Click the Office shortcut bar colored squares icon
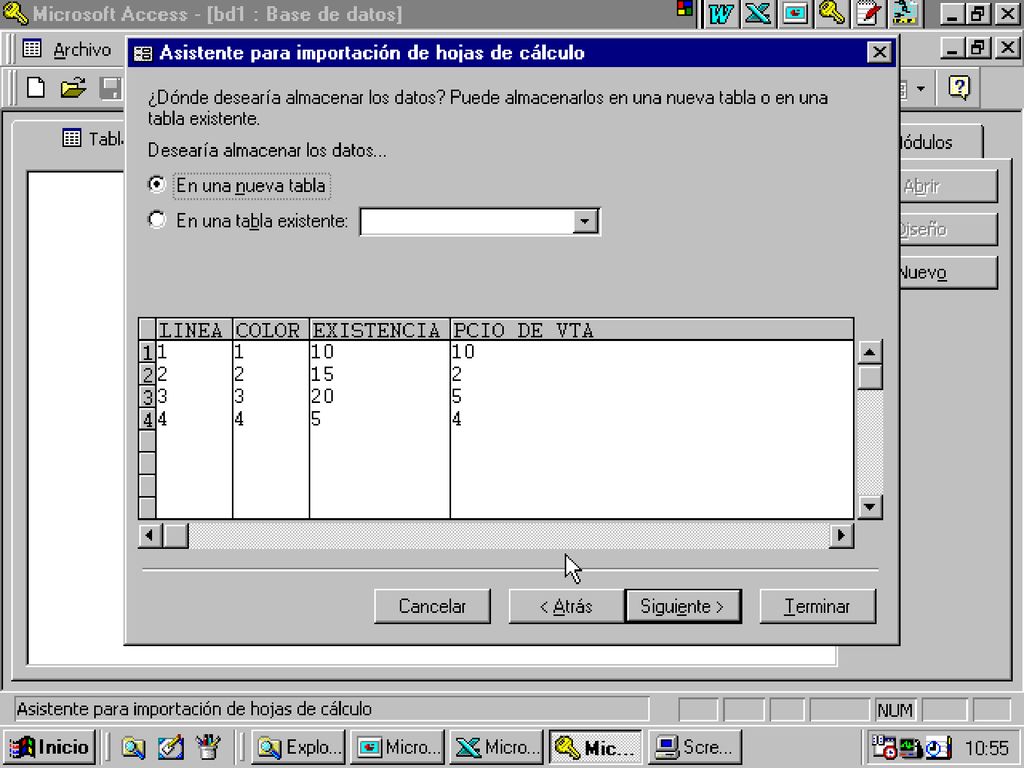This screenshot has height=768, width=1024. pos(684,8)
